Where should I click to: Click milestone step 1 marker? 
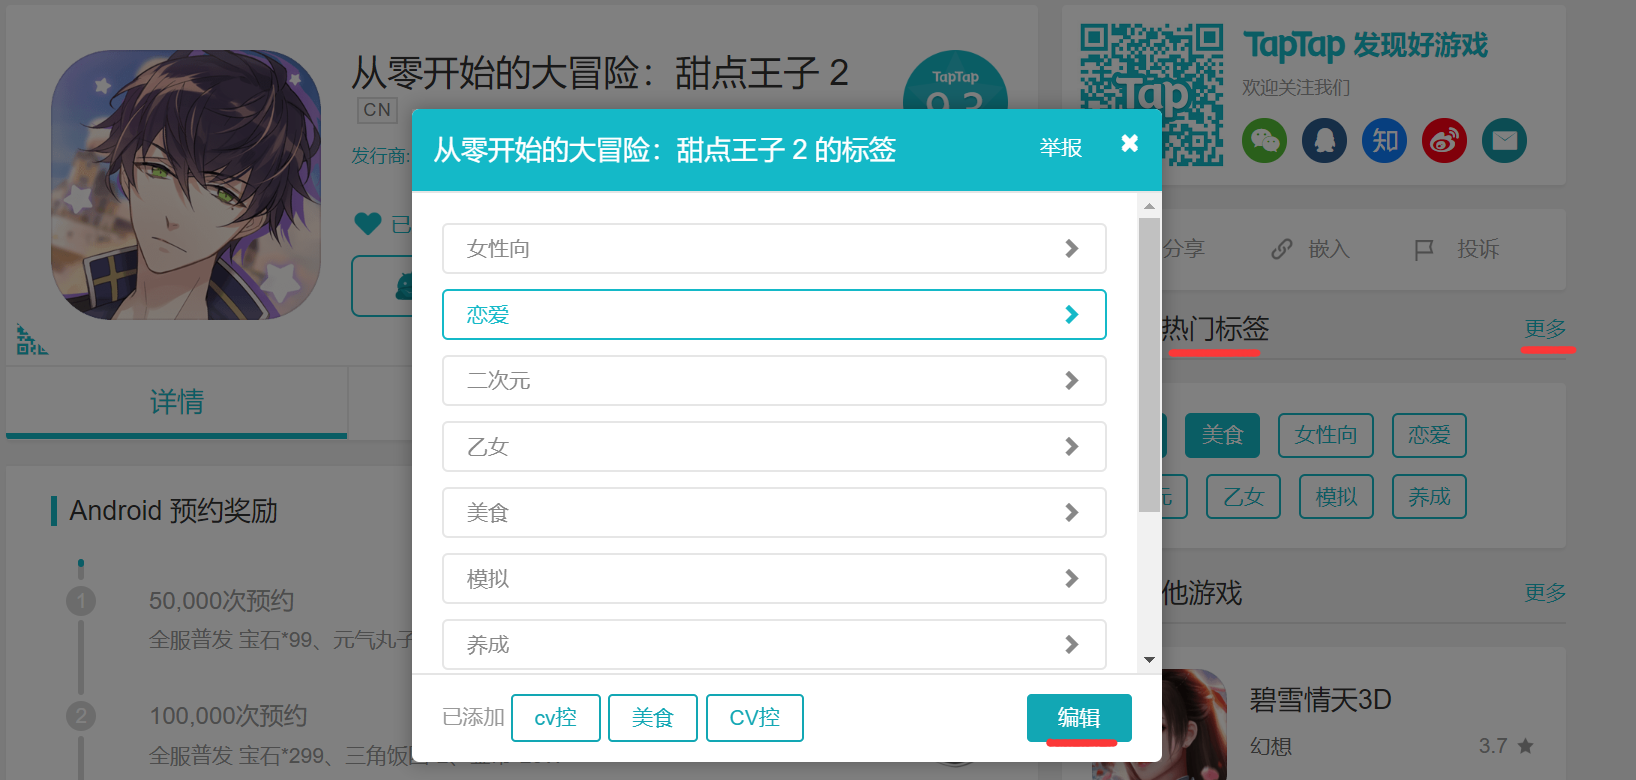point(81,601)
